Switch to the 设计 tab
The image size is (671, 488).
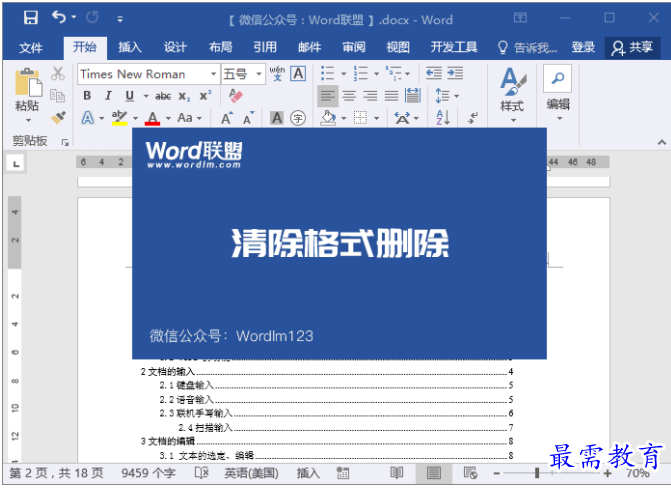click(175, 47)
